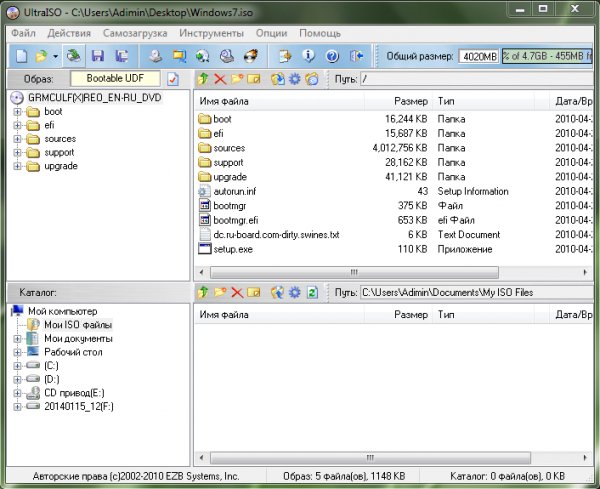Expand the CD привод(E:) node
Viewport: 600px width, 489px height.
click(x=17, y=393)
